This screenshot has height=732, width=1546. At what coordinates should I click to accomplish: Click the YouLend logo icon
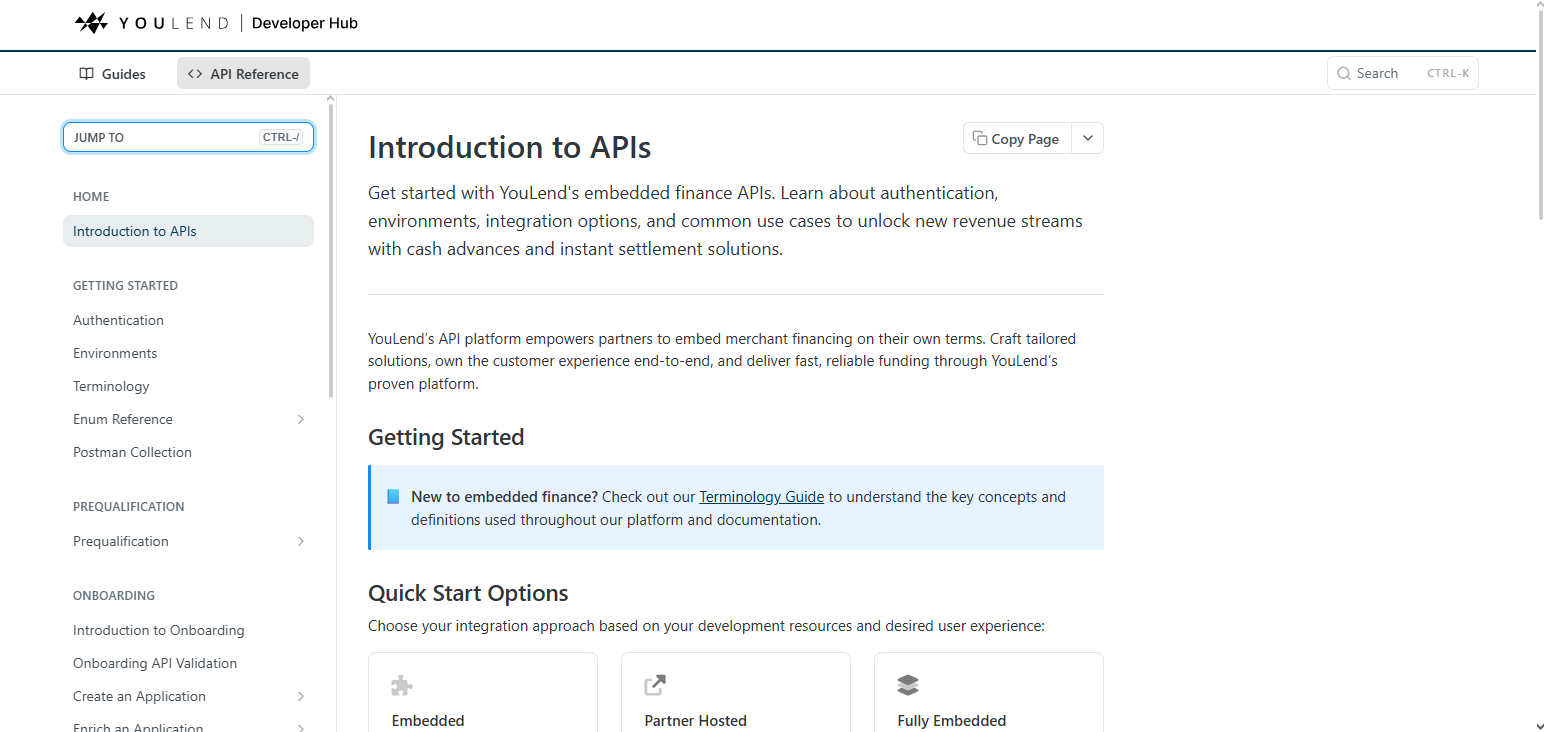click(91, 23)
